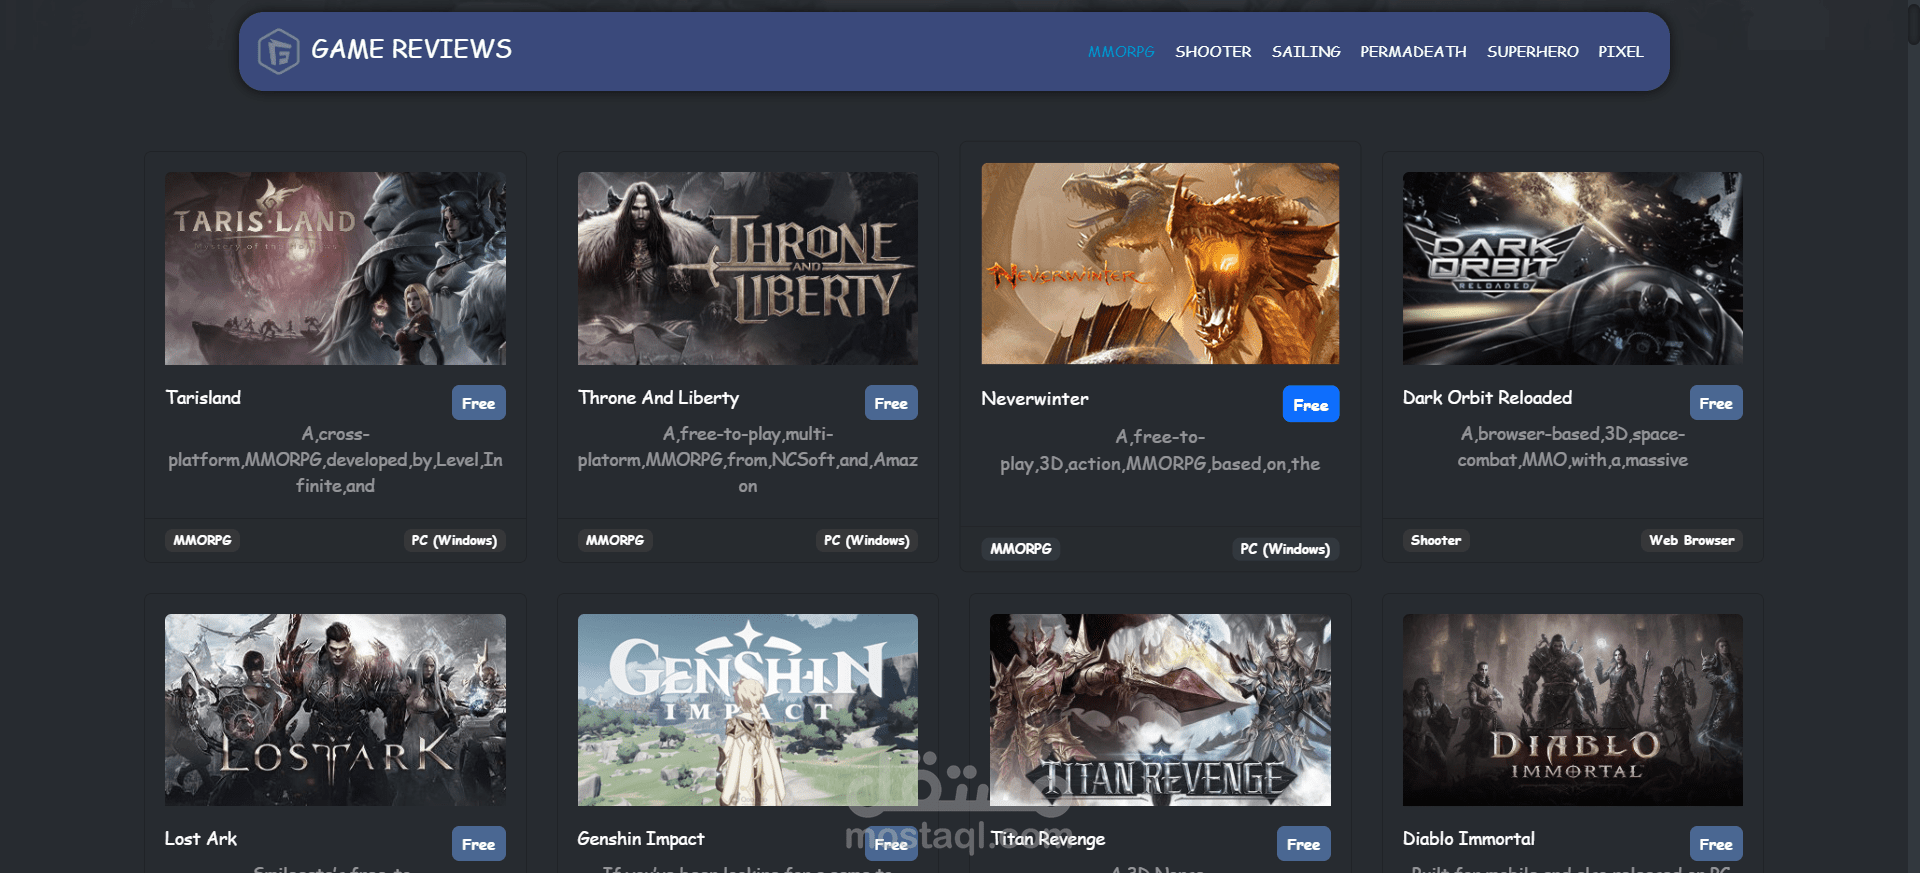The height and width of the screenshot is (873, 1920).
Task: Click the Free badge on Dark Orbit Reloaded
Action: coord(1716,403)
